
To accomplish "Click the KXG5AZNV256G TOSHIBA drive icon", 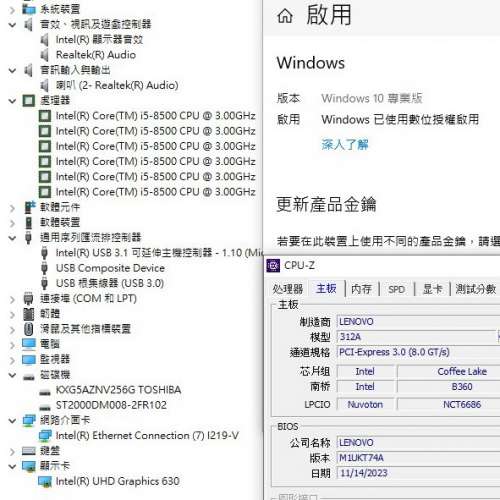I will click(45, 392).
